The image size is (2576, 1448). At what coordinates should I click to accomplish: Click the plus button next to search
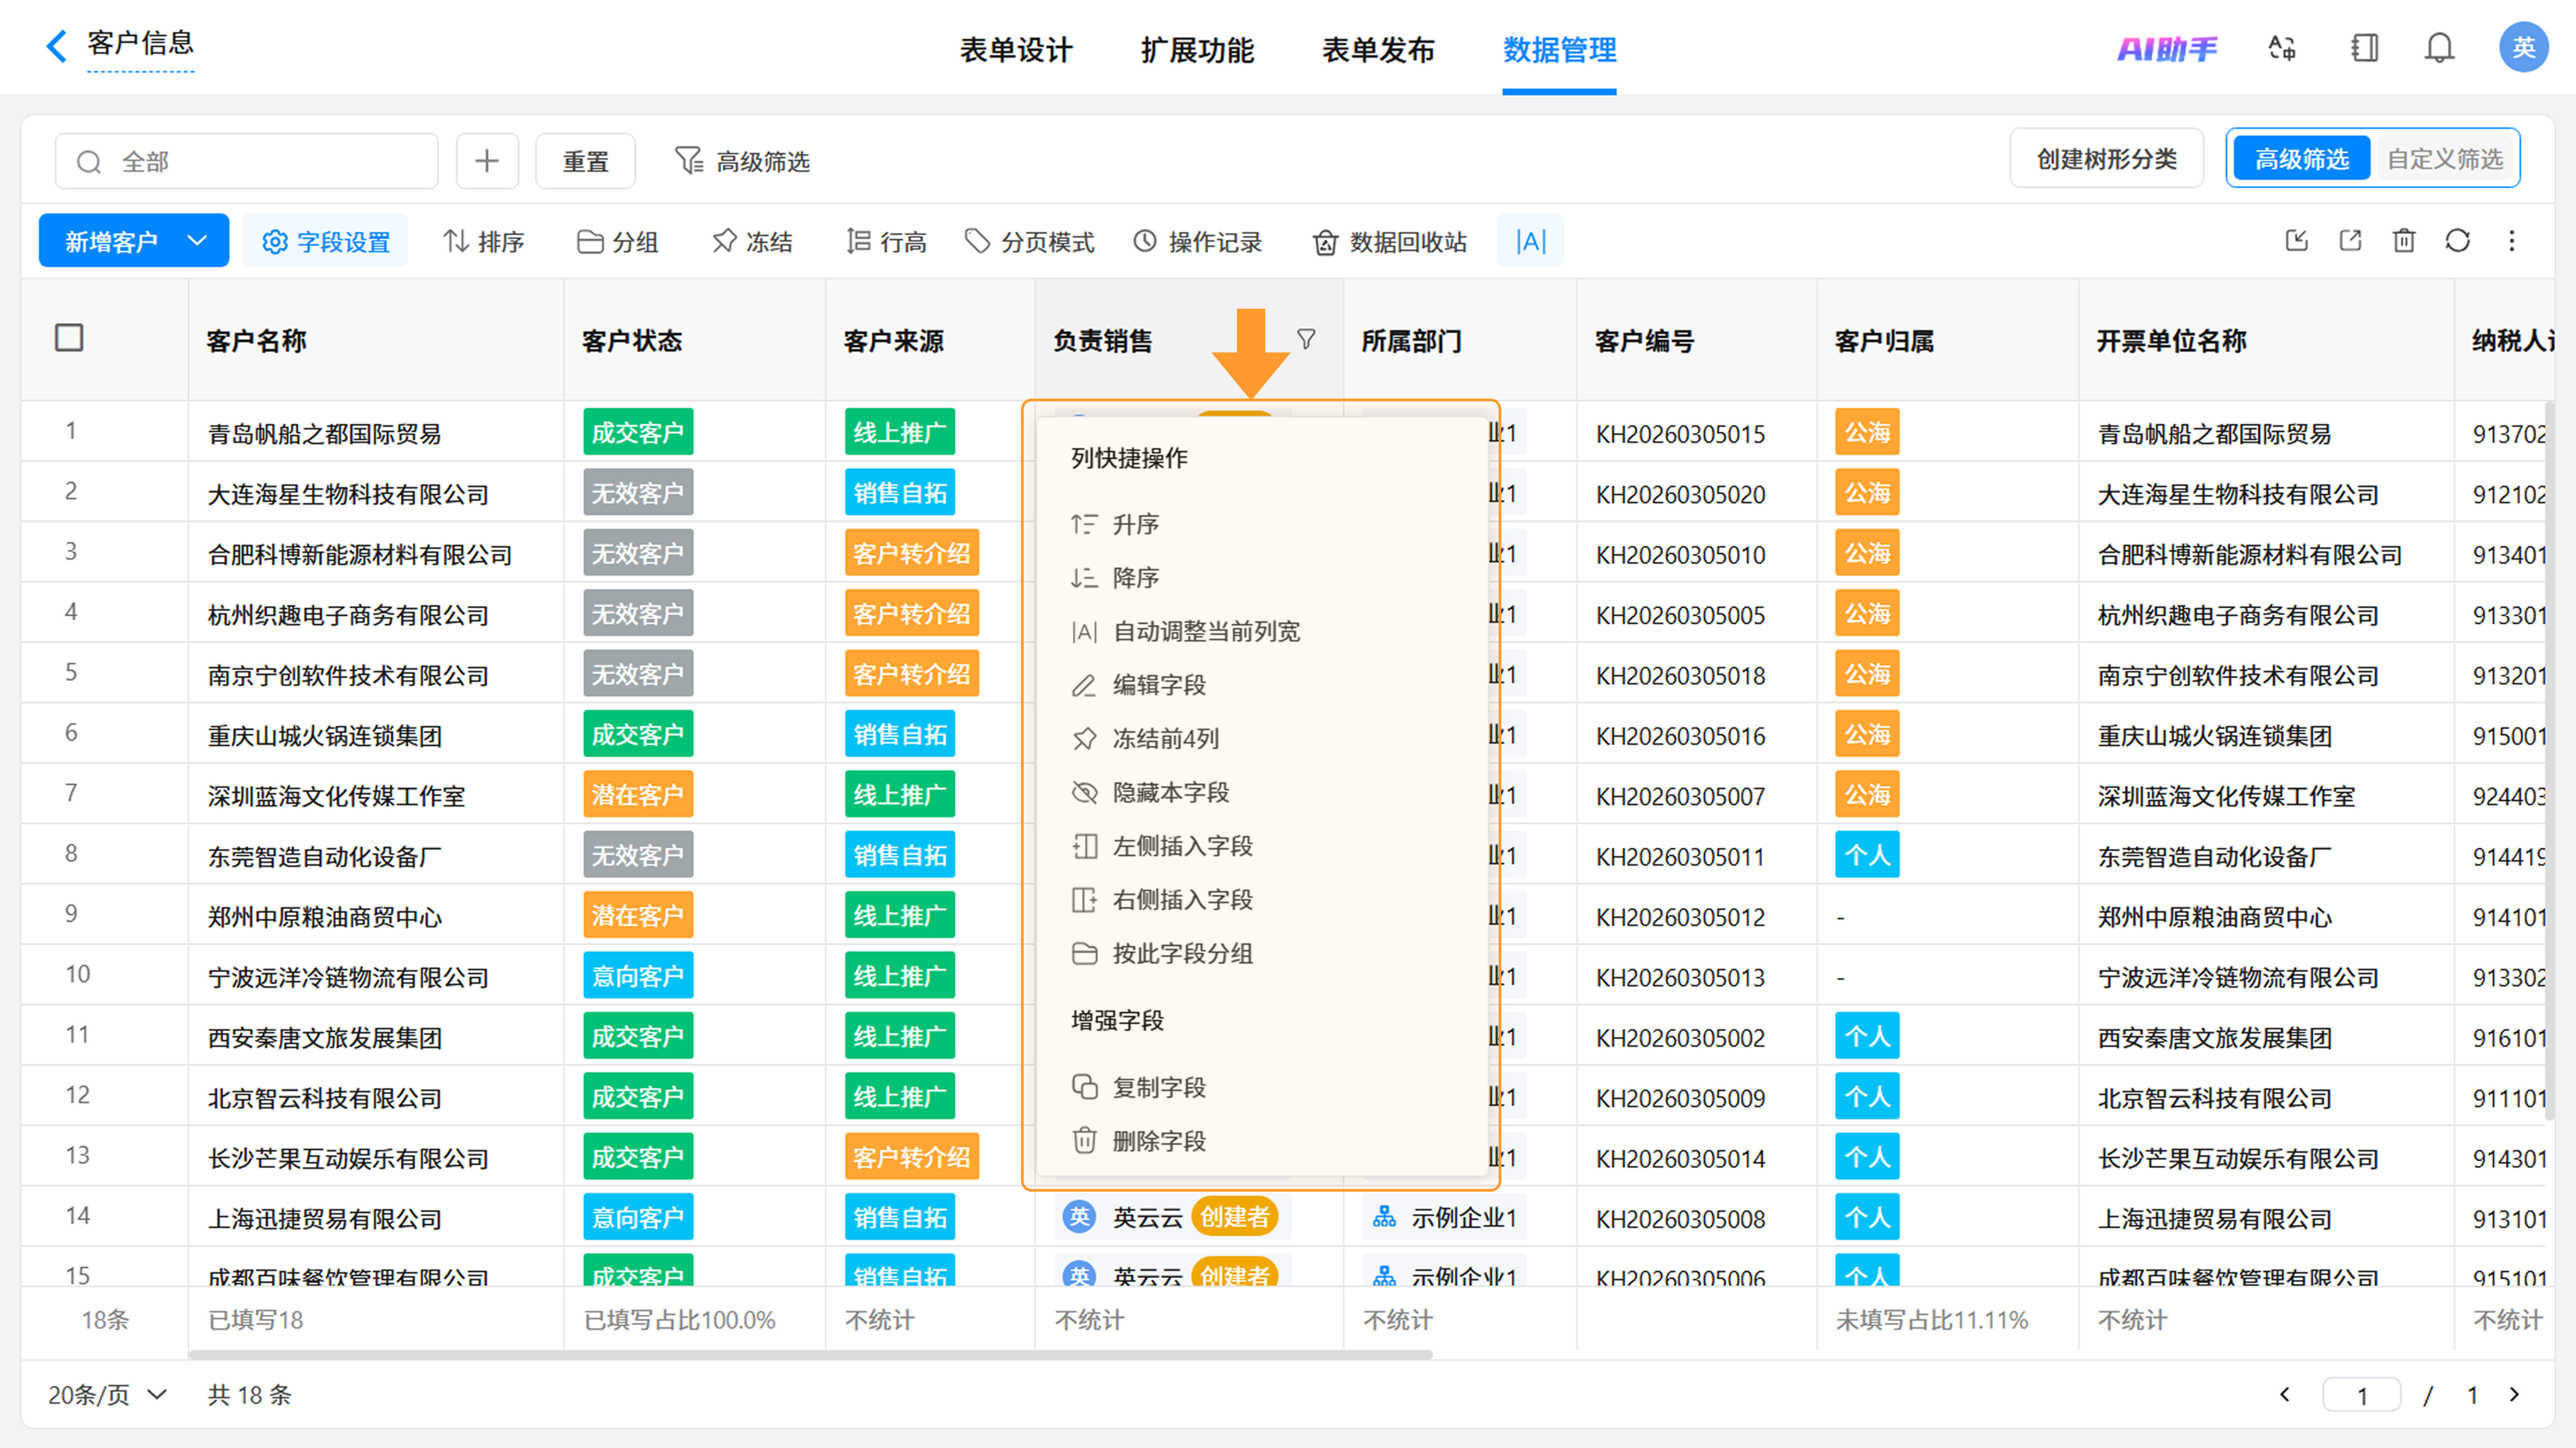click(487, 161)
